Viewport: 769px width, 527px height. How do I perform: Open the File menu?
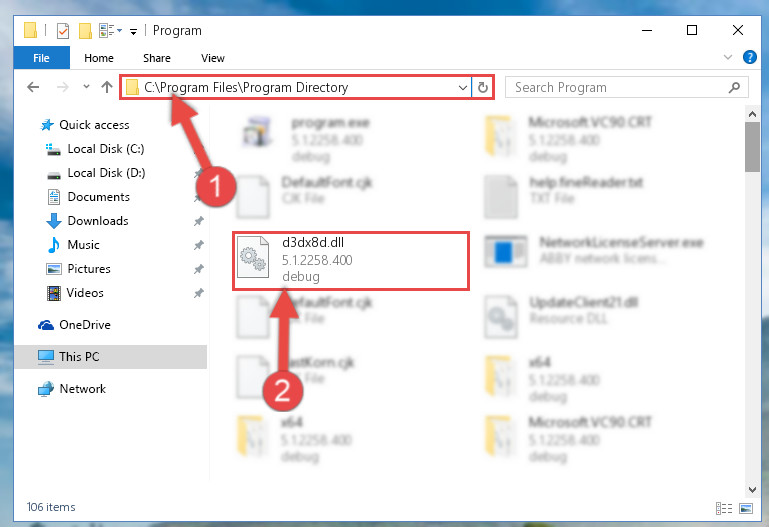42,58
